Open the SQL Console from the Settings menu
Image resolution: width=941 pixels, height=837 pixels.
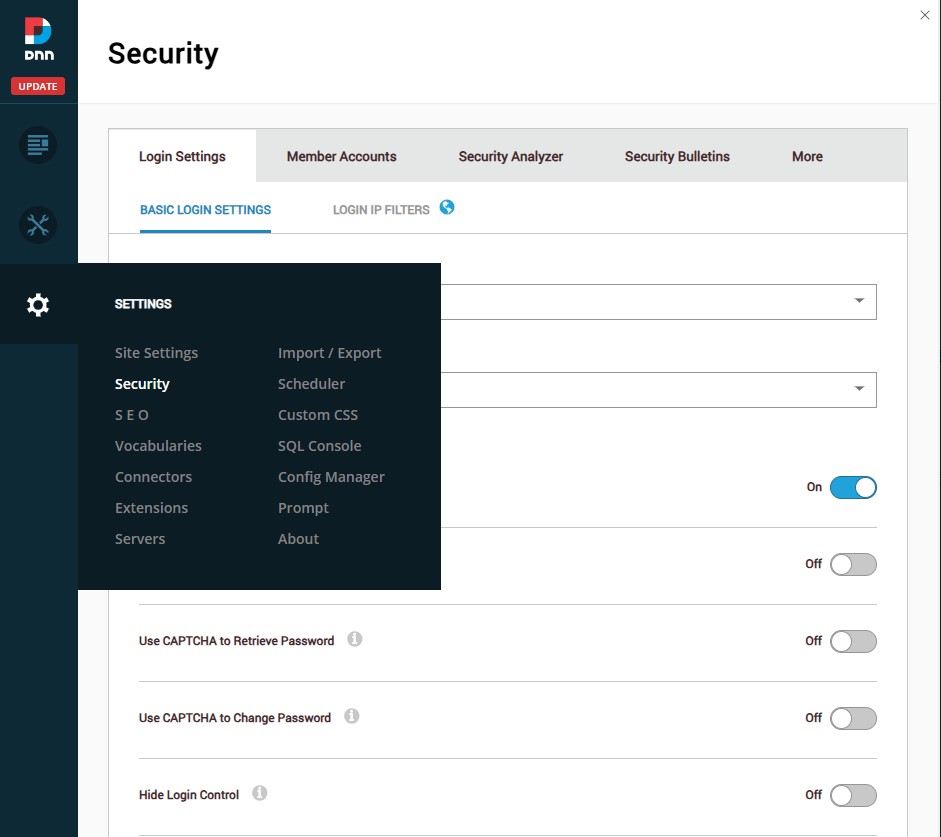click(319, 445)
